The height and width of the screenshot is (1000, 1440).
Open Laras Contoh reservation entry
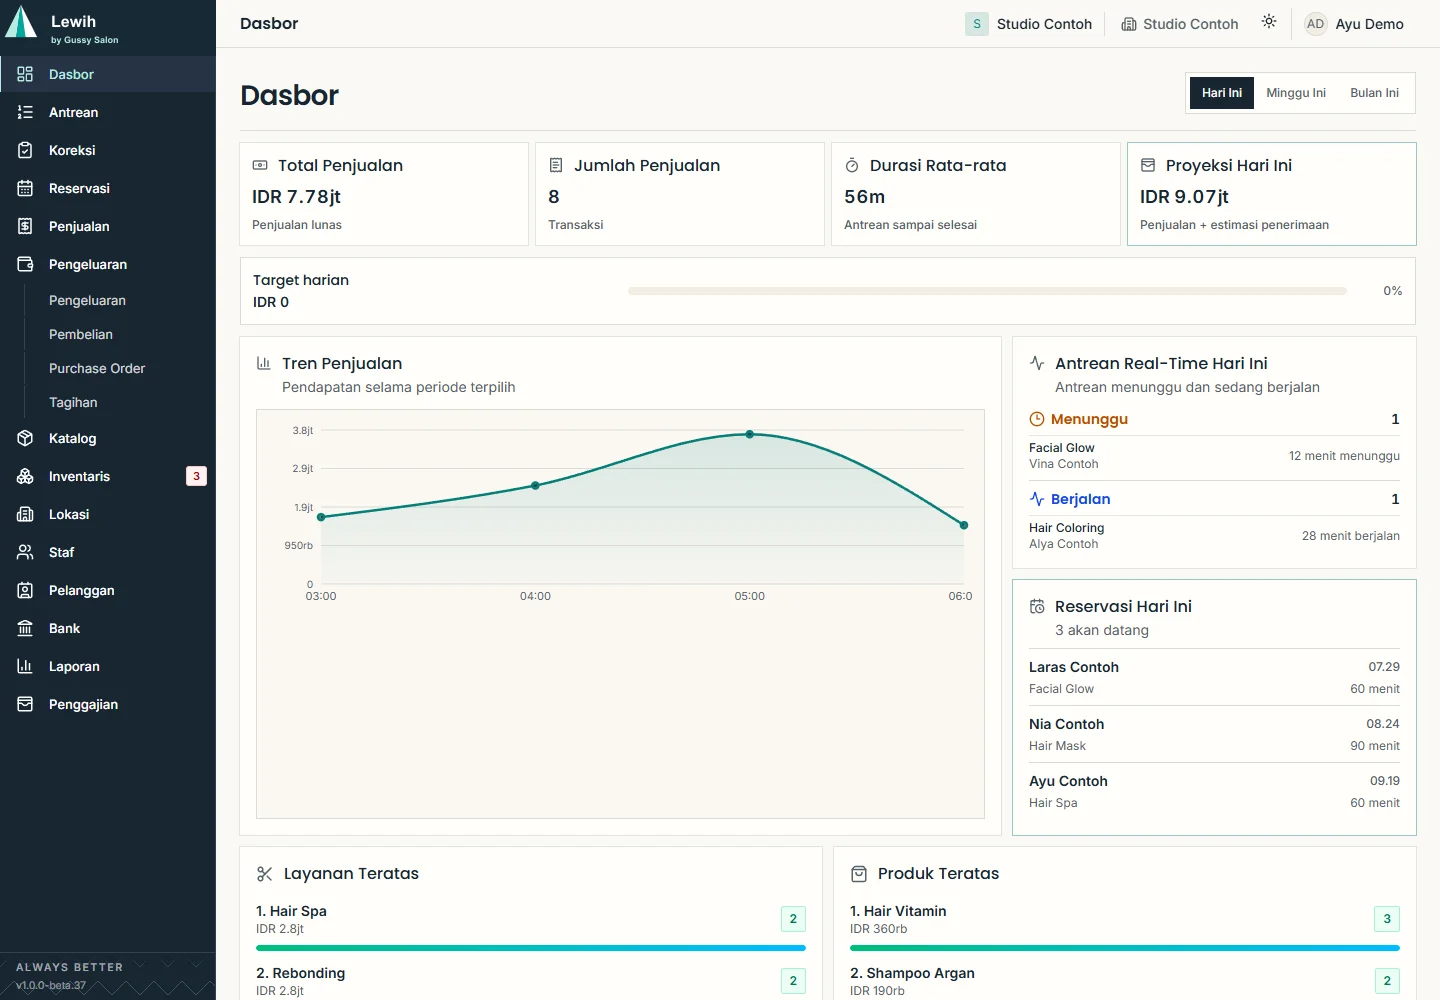[1214, 677]
